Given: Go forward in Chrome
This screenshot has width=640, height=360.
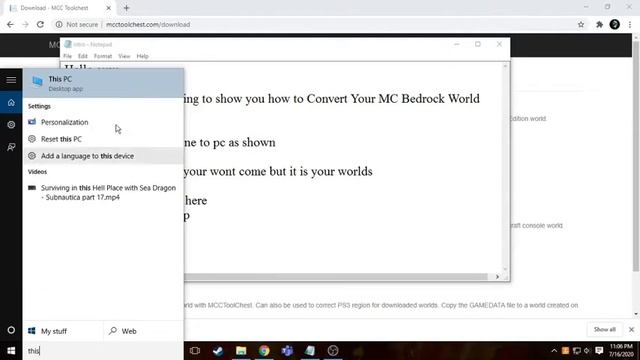Looking at the screenshot, I should [25, 24].
